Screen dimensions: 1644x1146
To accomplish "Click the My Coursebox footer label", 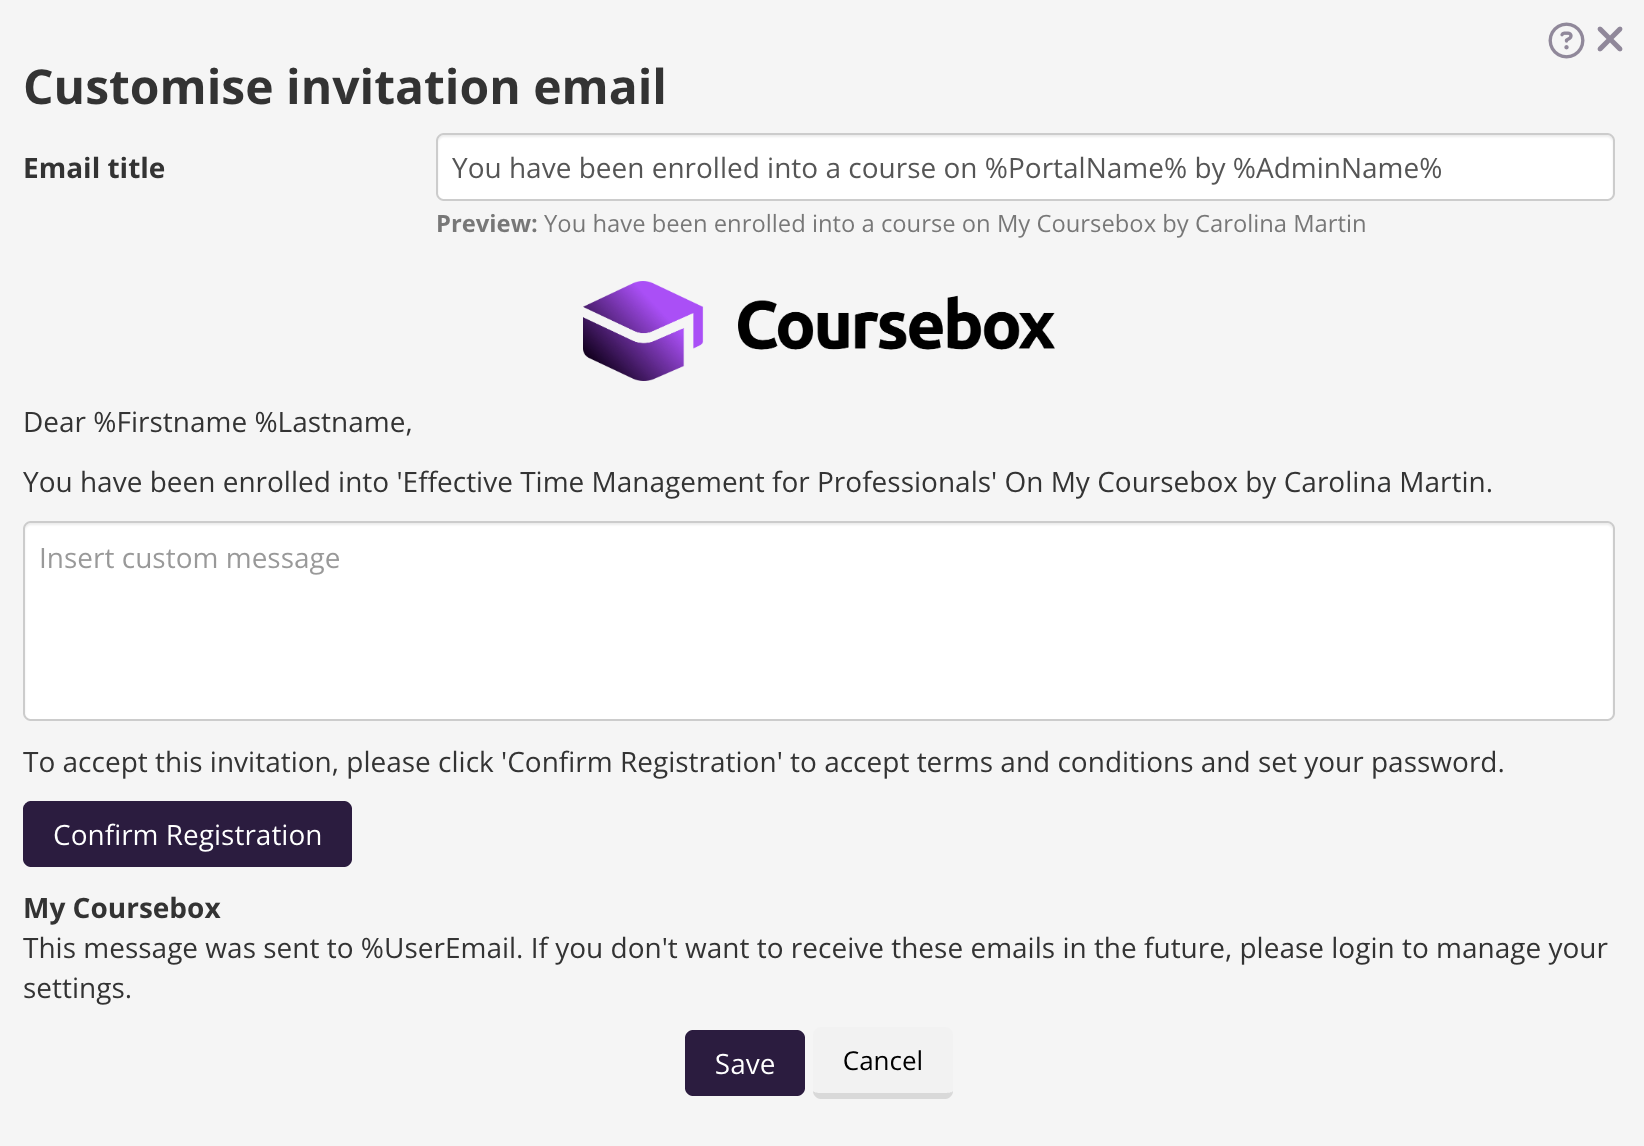I will [121, 907].
